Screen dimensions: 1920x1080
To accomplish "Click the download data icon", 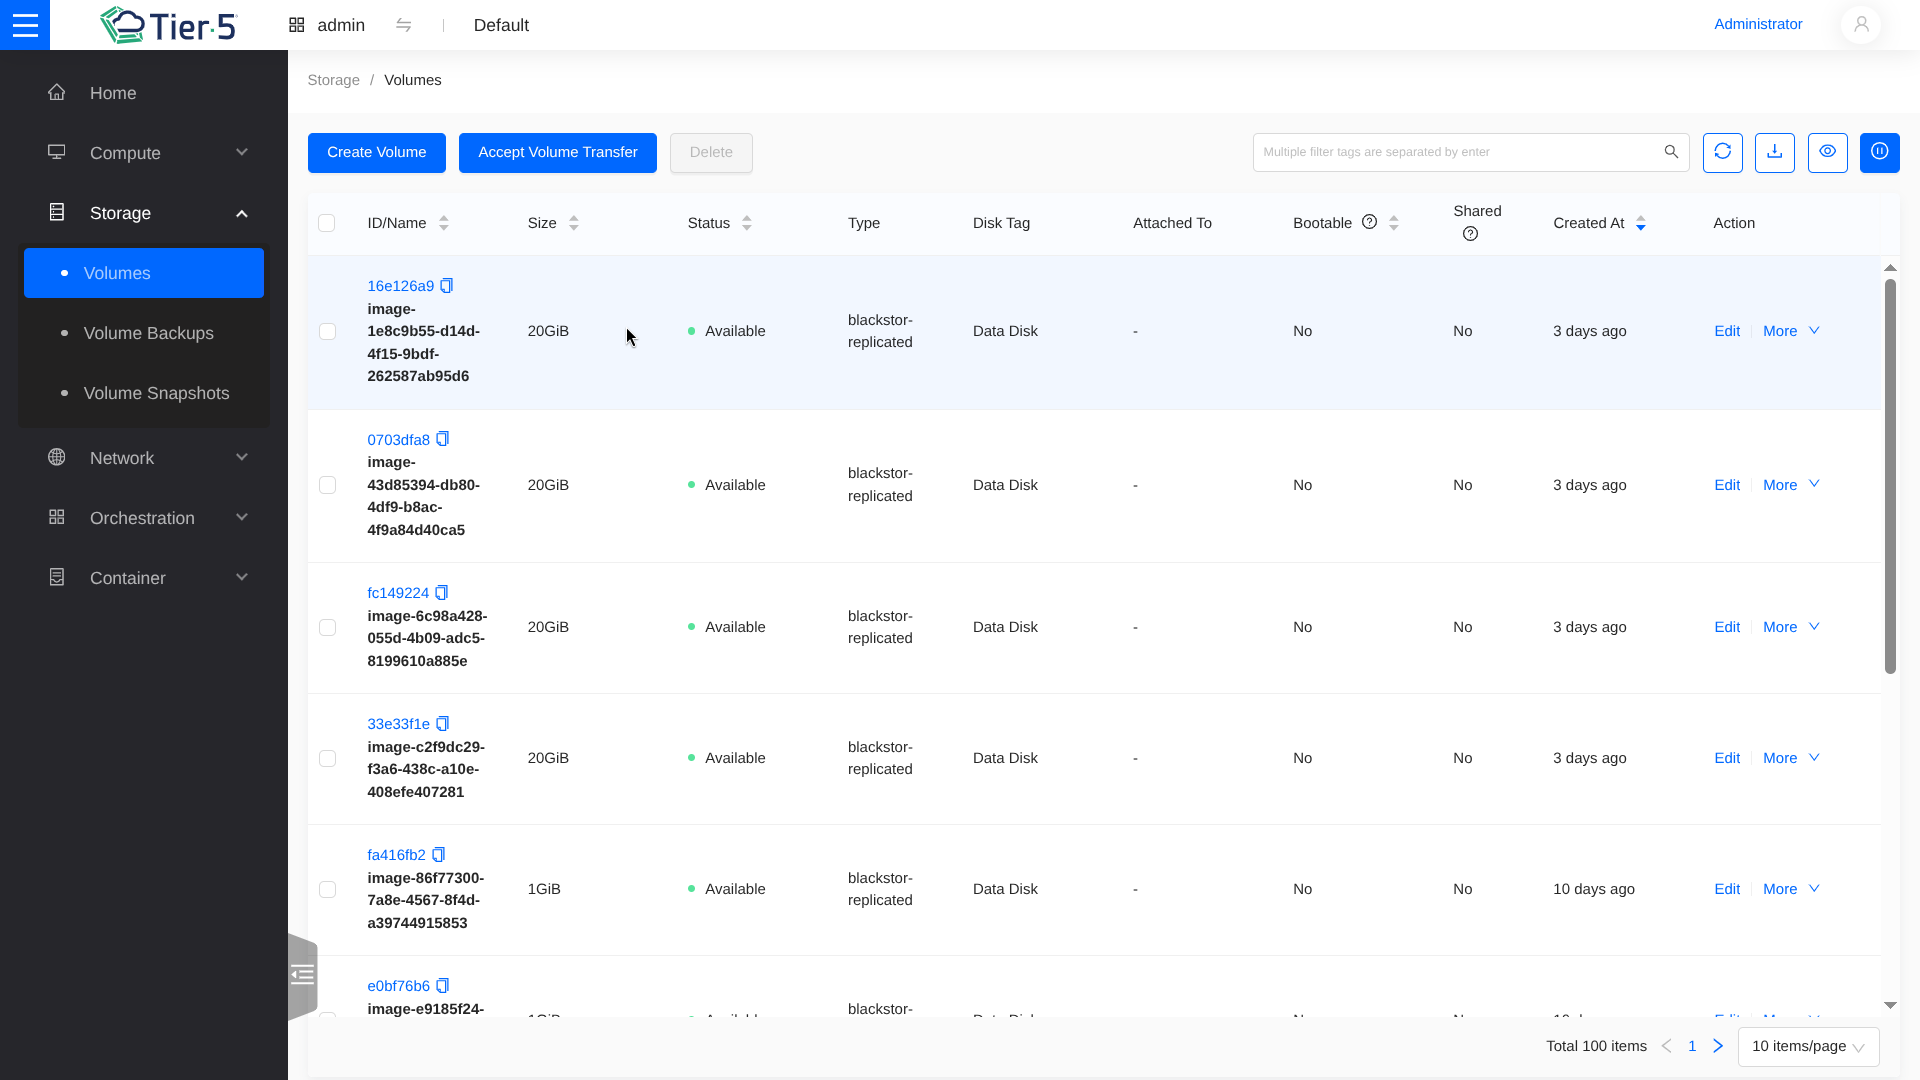I will [x=1774, y=152].
